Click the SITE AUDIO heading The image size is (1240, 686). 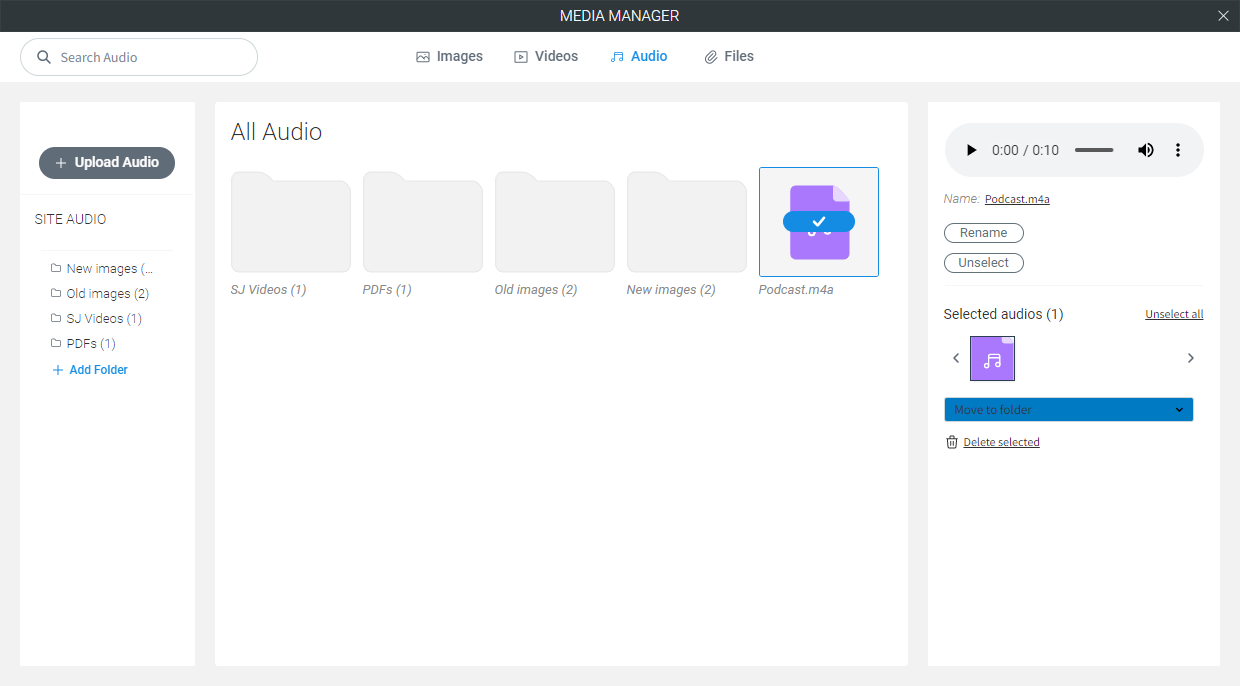pyautogui.click(x=70, y=219)
